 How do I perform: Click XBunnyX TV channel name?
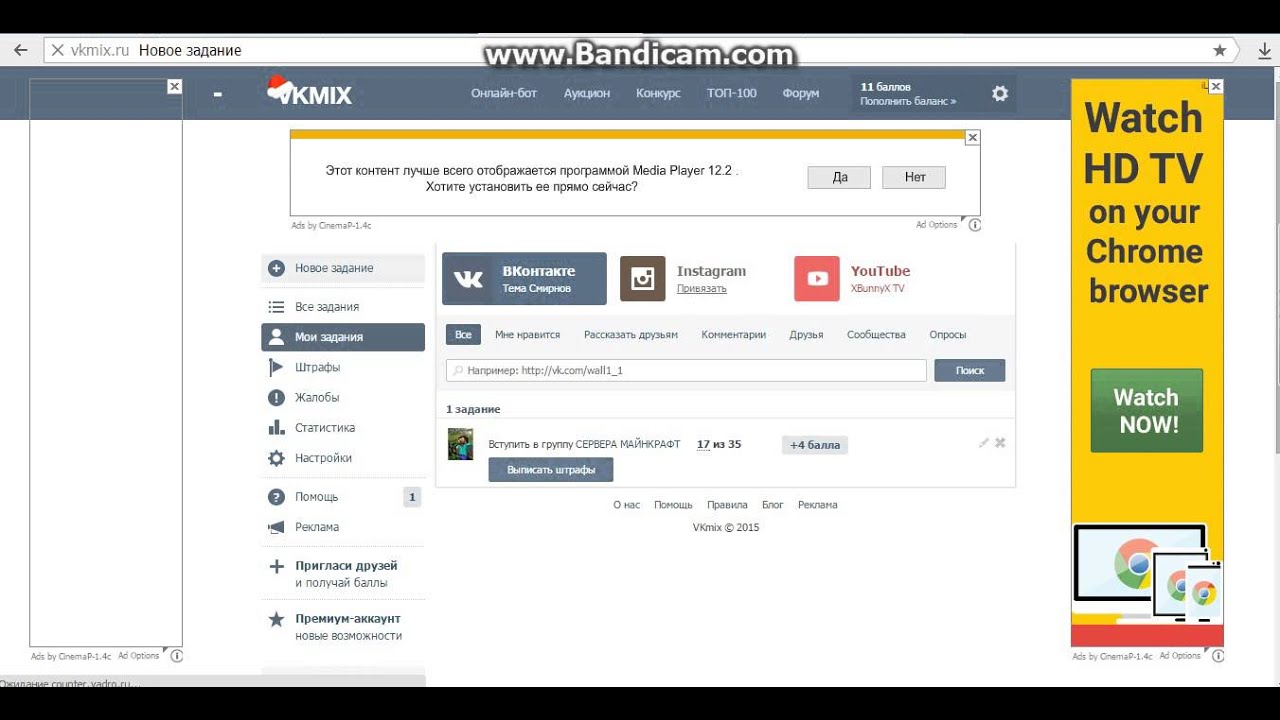878,289
